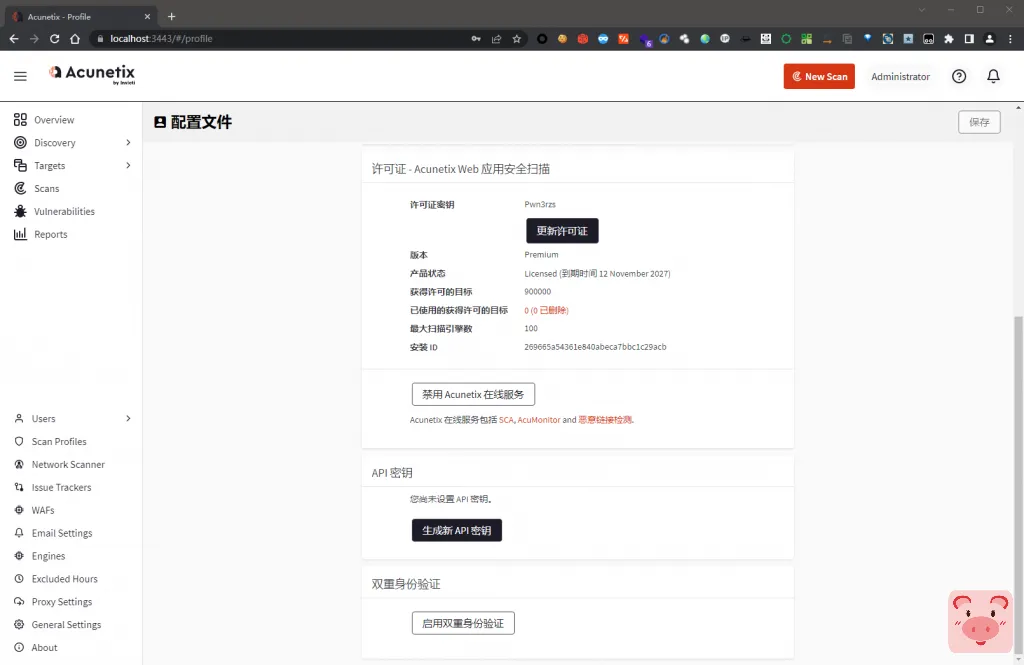Click the page vertical scrollbar

(x=1018, y=483)
